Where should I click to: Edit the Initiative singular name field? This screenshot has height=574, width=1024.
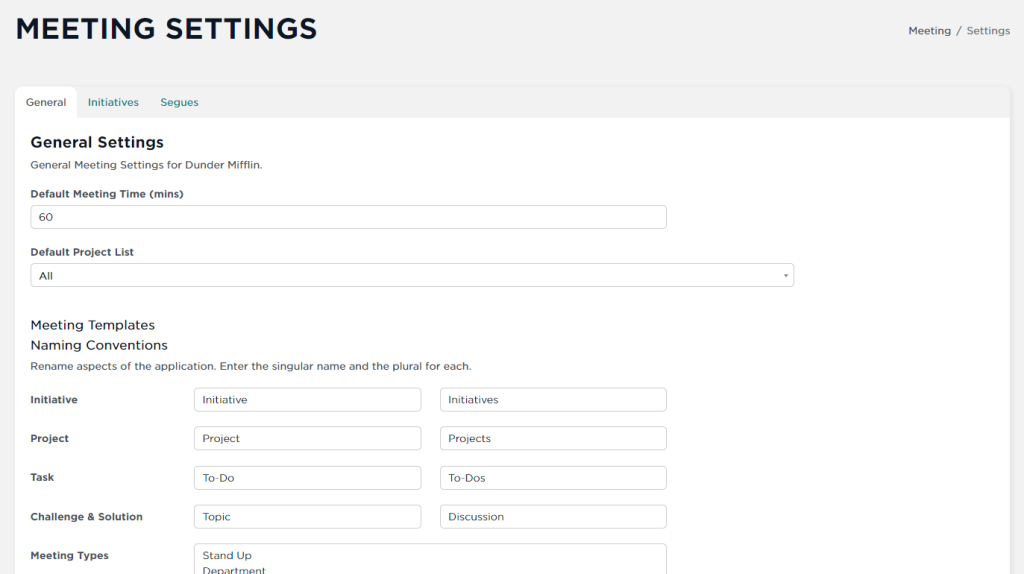[307, 400]
